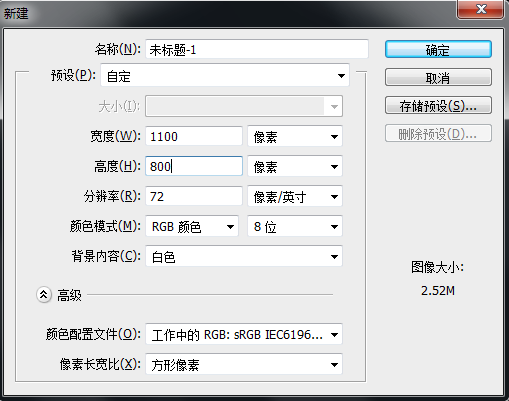
Task: Click the 宽度 width field showing 1100
Action: [x=194, y=136]
